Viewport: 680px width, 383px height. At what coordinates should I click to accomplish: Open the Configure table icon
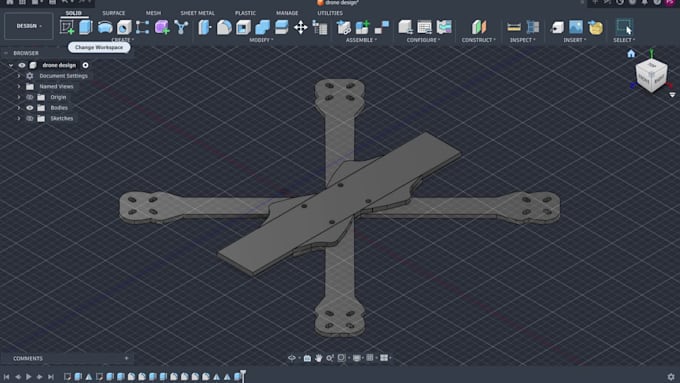[x=424, y=27]
